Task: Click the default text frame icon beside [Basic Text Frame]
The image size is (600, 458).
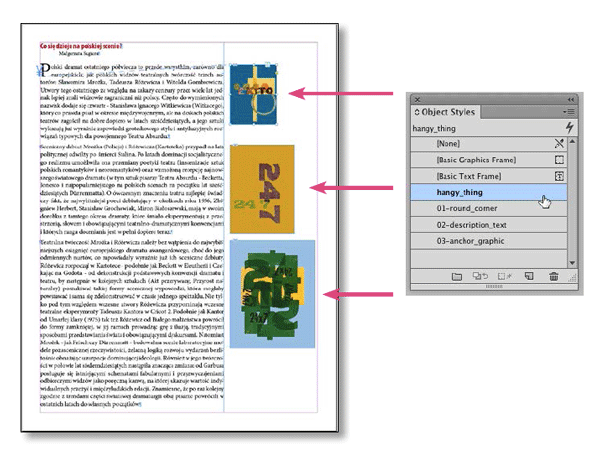Action: 559,176
